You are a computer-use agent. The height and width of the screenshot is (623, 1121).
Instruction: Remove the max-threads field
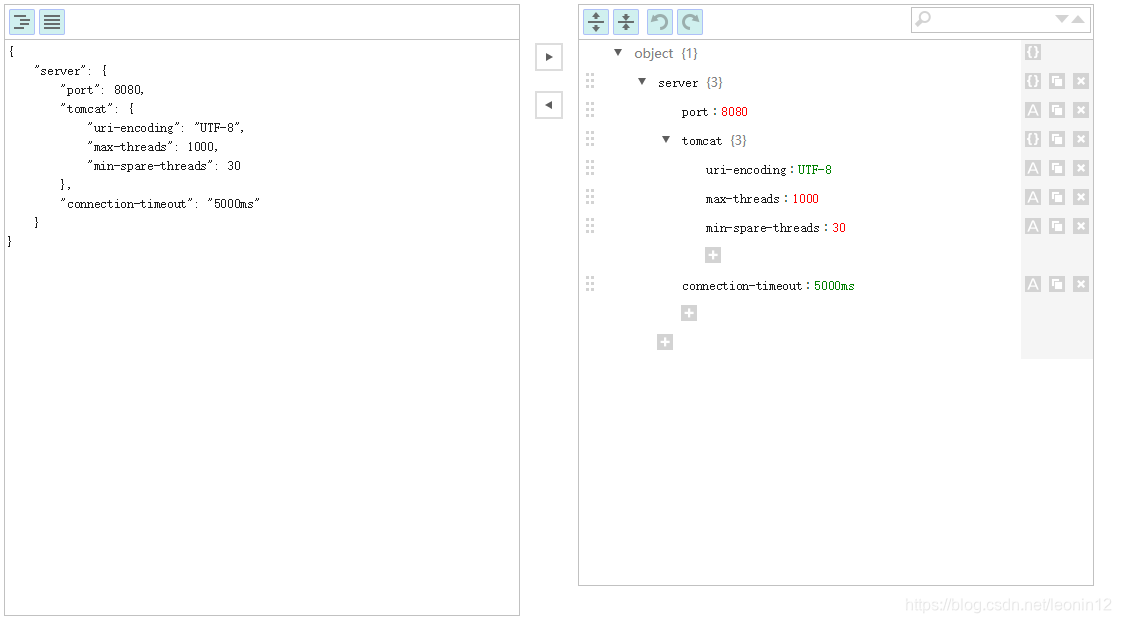[1081, 197]
